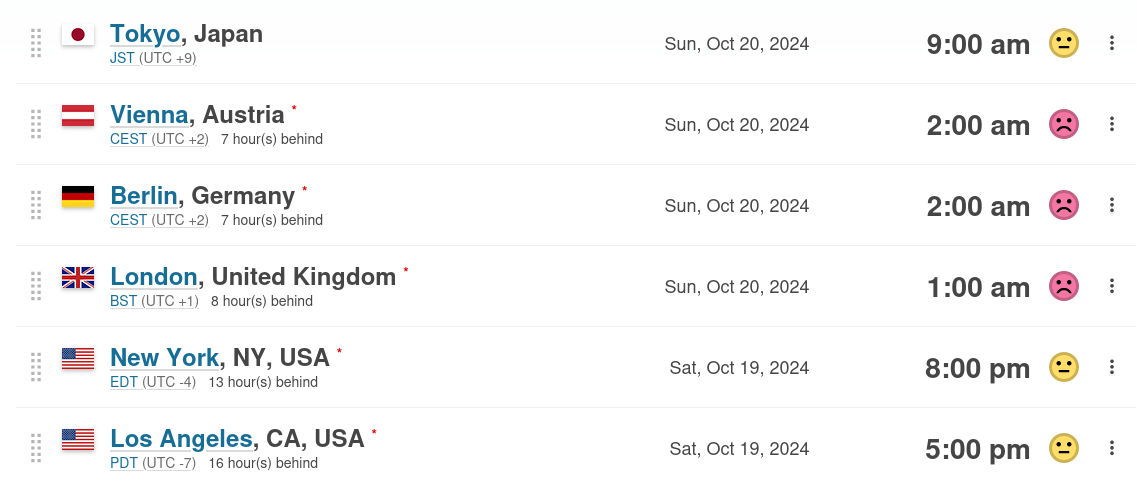Click the neutral face emoji for Los Angeles

pyautogui.click(x=1063, y=448)
